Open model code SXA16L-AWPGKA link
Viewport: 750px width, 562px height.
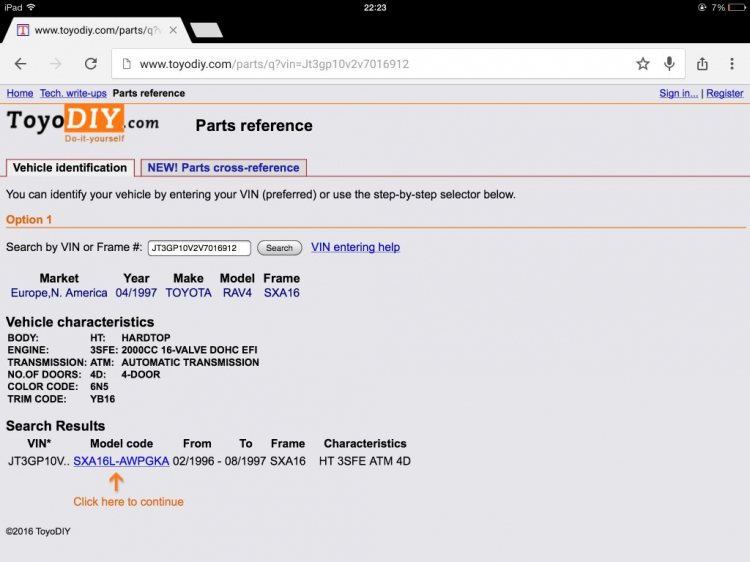pos(121,461)
